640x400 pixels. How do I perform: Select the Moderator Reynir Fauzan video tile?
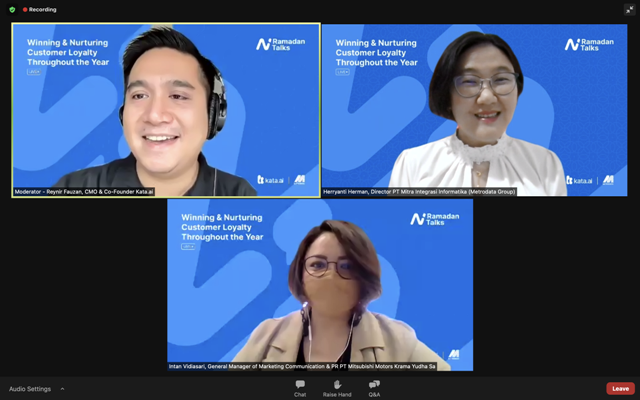pos(166,110)
